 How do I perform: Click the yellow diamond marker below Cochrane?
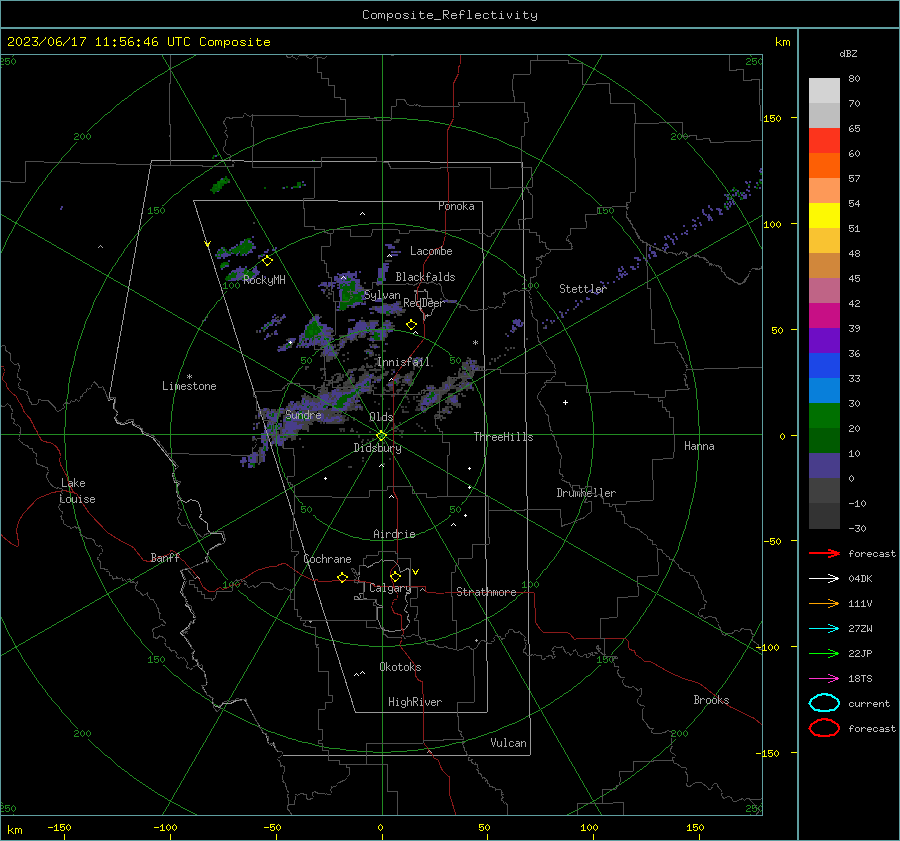(x=342, y=577)
